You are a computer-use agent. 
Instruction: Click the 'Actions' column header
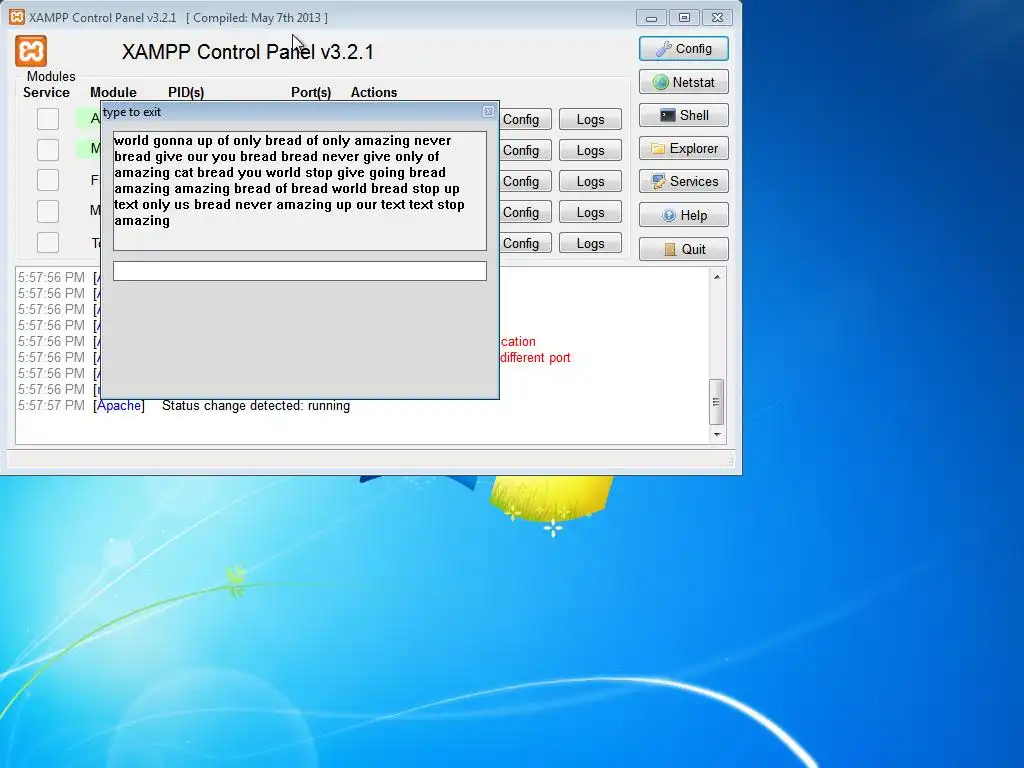coord(374,92)
